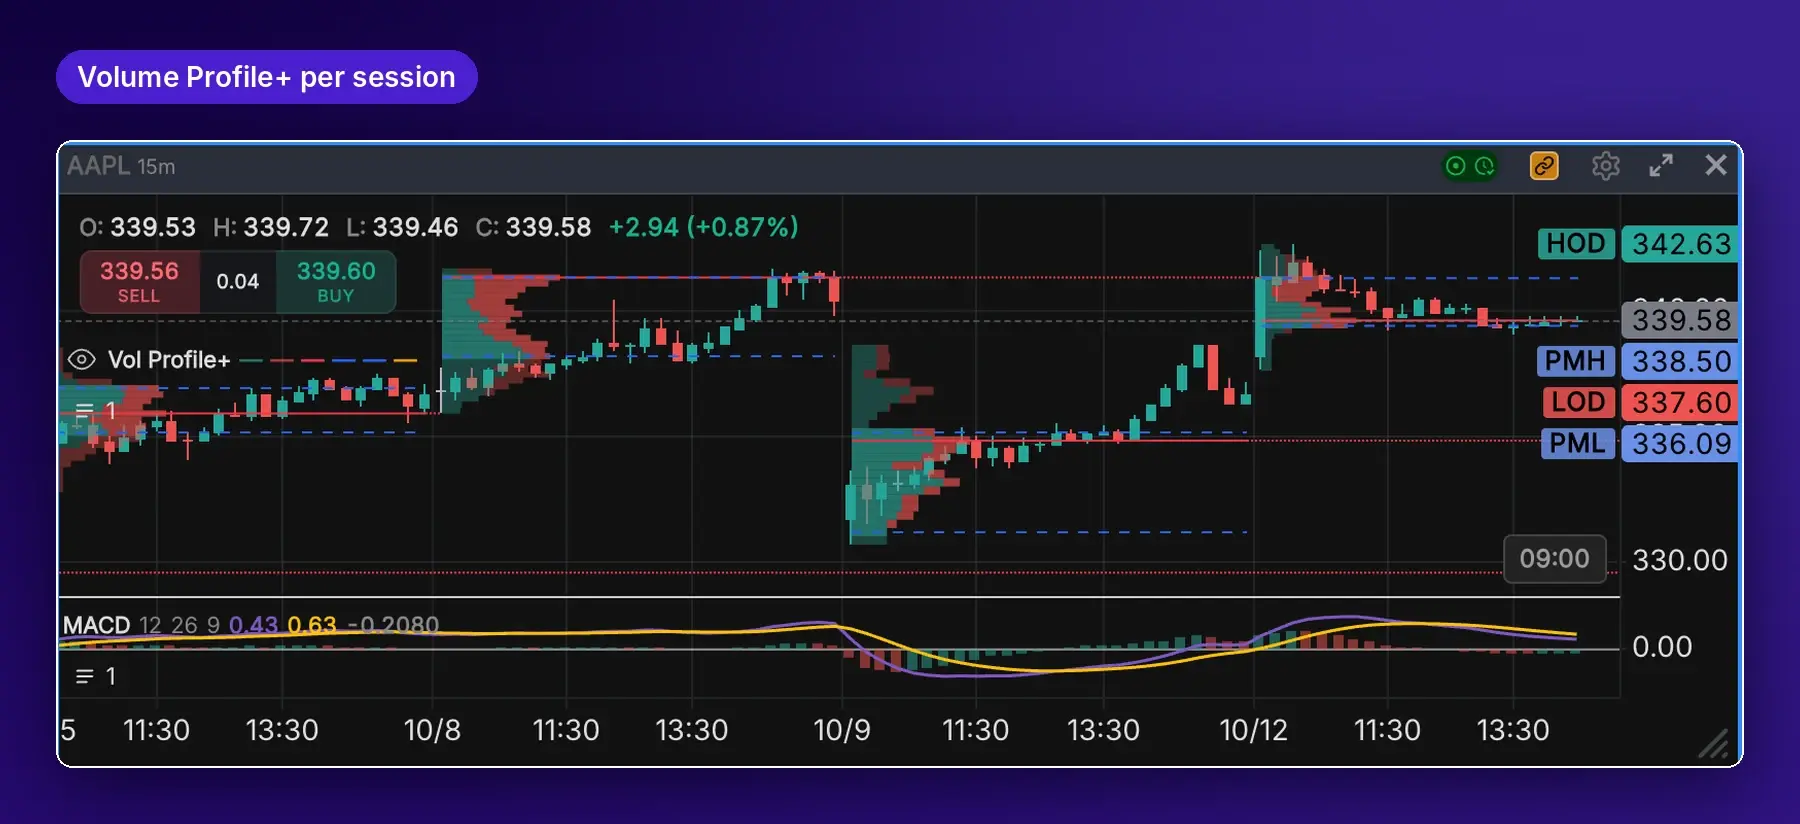Click the 330.00 price axis label

coord(1680,560)
